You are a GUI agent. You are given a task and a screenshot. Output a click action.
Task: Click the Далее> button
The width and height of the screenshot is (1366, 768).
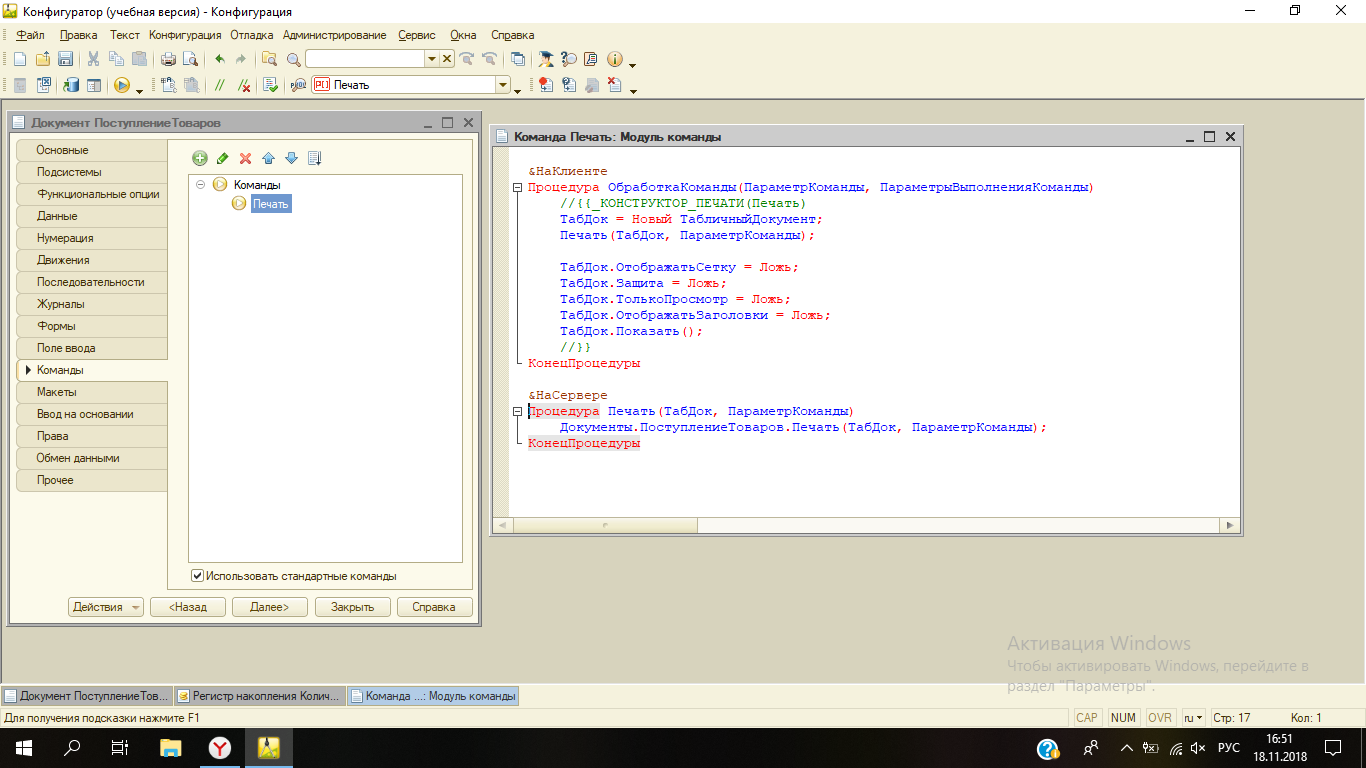[x=270, y=607]
